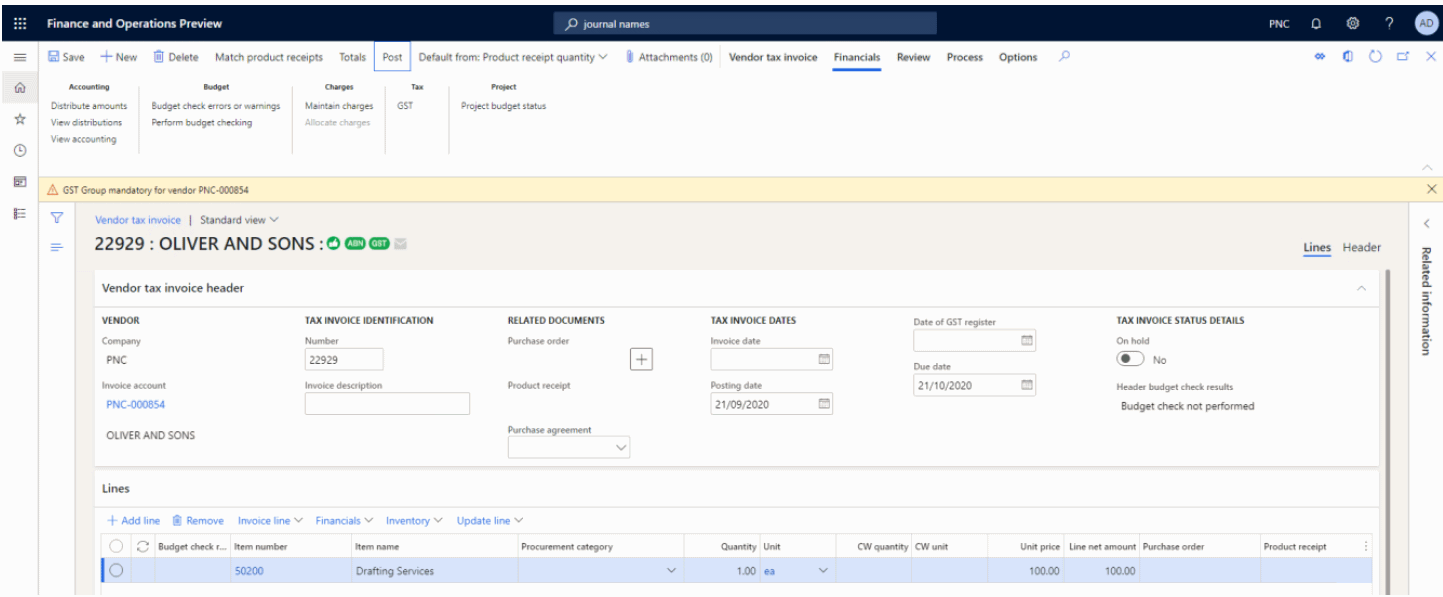Select all lines header circle
Image resolution: width=1443 pixels, height=597 pixels.
(x=116, y=546)
